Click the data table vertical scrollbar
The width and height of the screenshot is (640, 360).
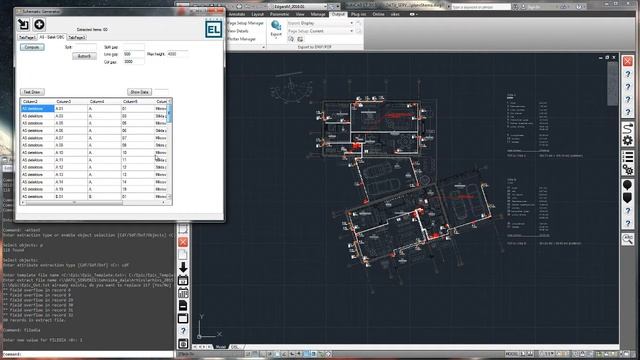coord(169,149)
